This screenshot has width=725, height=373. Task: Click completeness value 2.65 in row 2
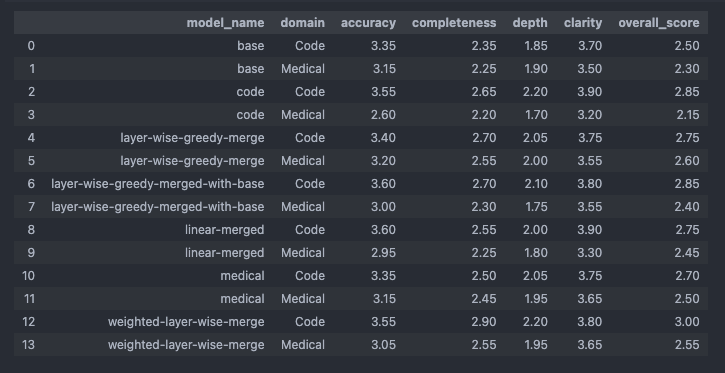point(484,92)
